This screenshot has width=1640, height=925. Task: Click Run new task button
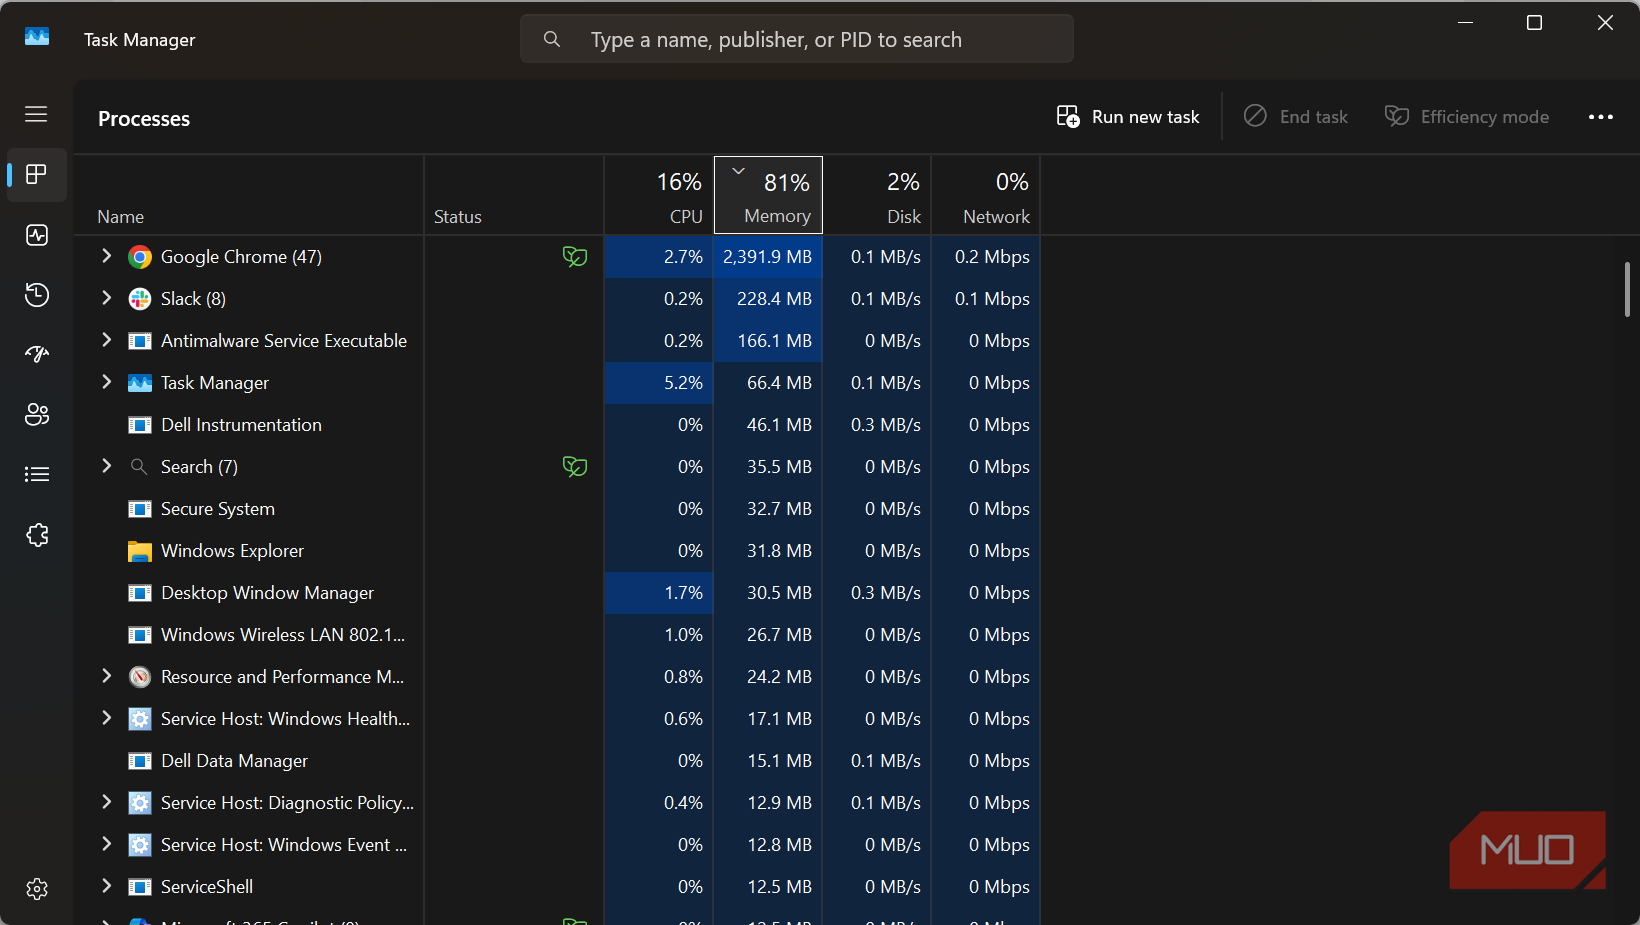1128,117
